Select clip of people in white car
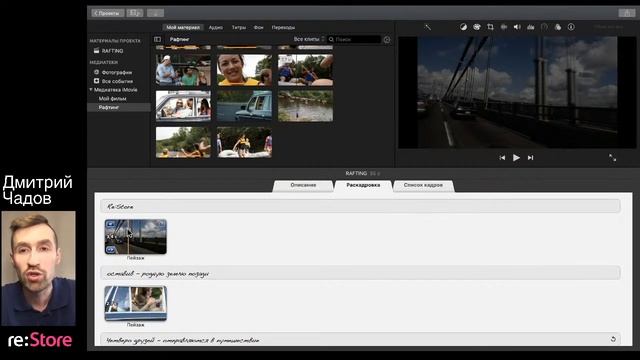This screenshot has width=640, height=360. coord(183,106)
